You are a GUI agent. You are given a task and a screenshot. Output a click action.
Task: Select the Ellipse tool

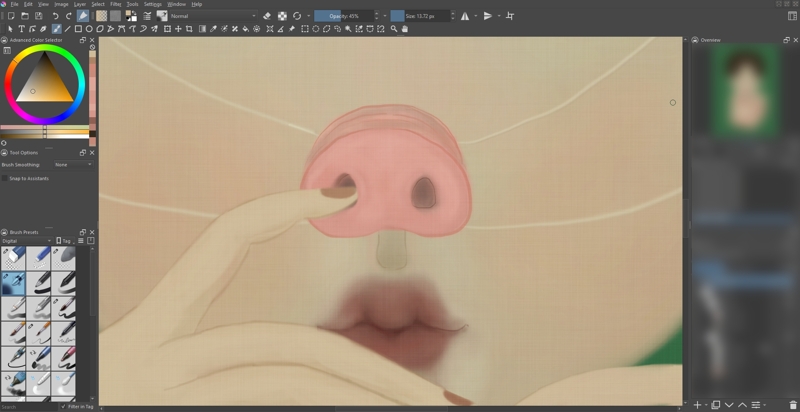[x=89, y=29]
